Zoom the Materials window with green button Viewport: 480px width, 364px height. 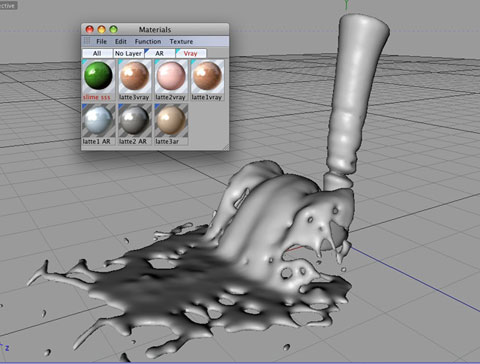click(x=114, y=30)
